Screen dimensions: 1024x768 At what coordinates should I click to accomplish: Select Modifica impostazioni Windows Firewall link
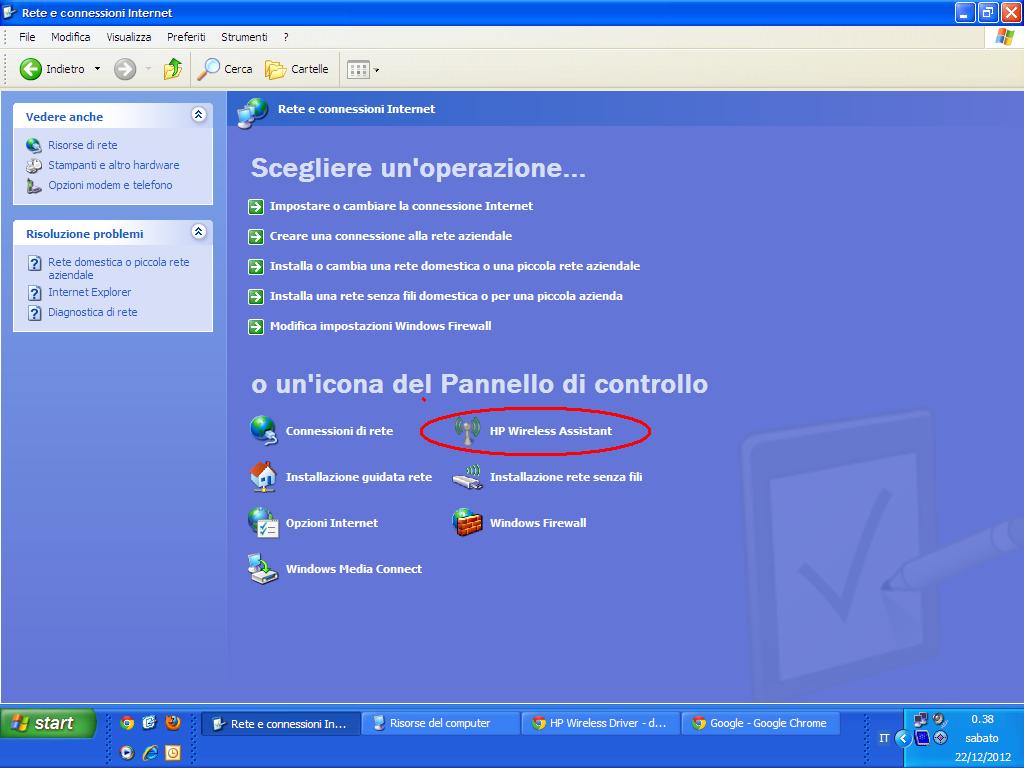click(380, 327)
